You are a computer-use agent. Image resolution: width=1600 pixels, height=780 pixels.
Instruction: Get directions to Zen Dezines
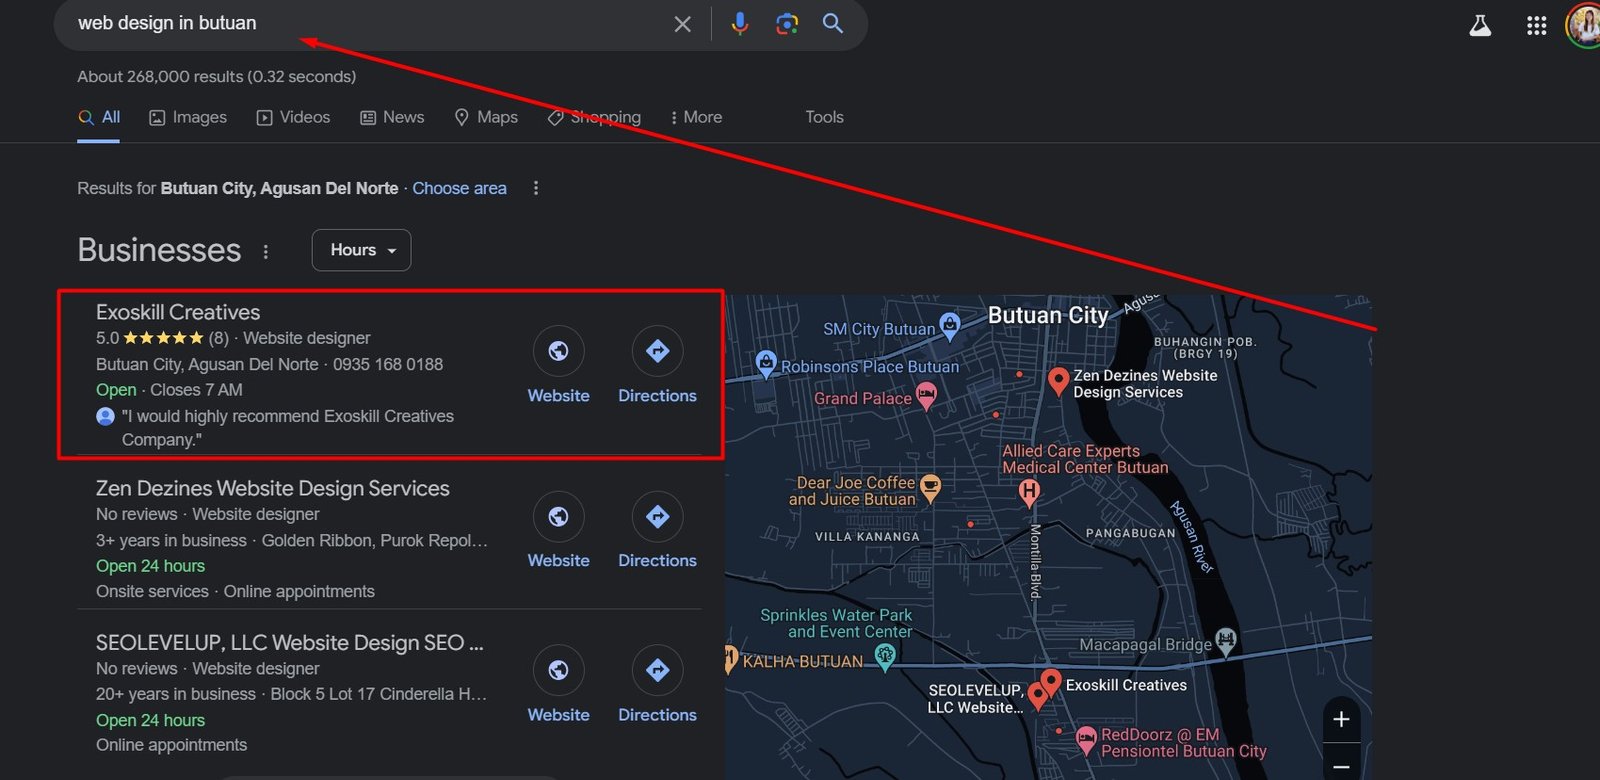pos(657,517)
